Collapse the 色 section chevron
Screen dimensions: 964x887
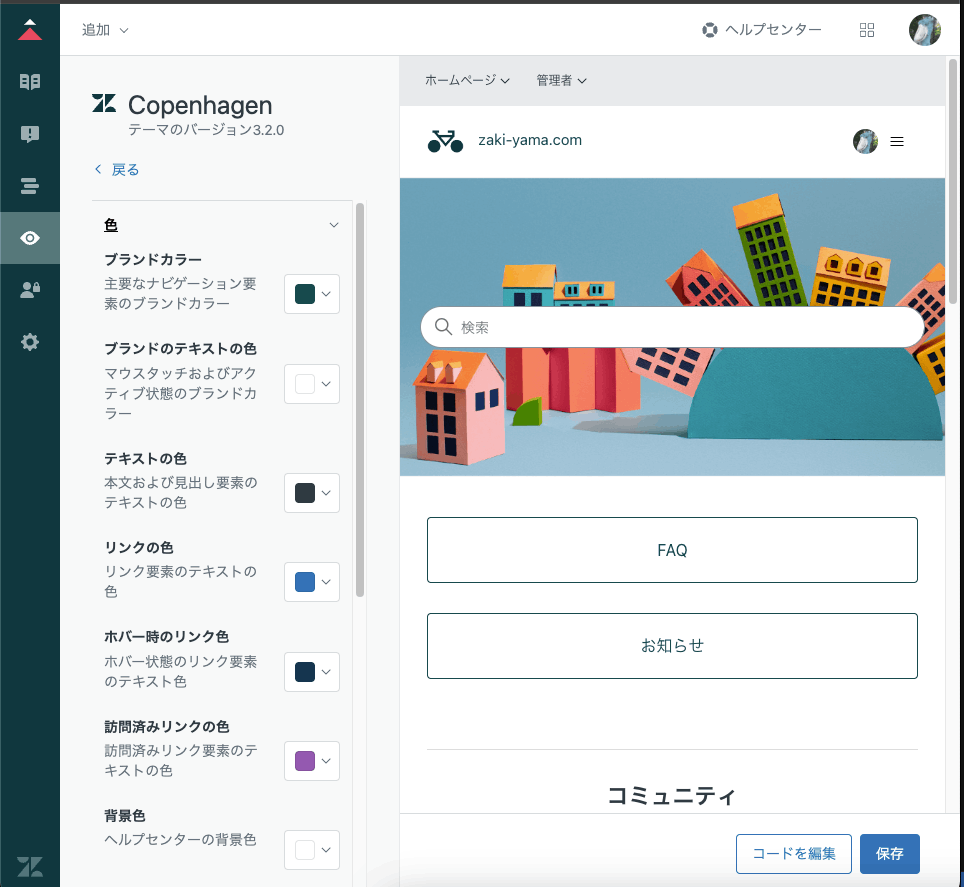[334, 225]
